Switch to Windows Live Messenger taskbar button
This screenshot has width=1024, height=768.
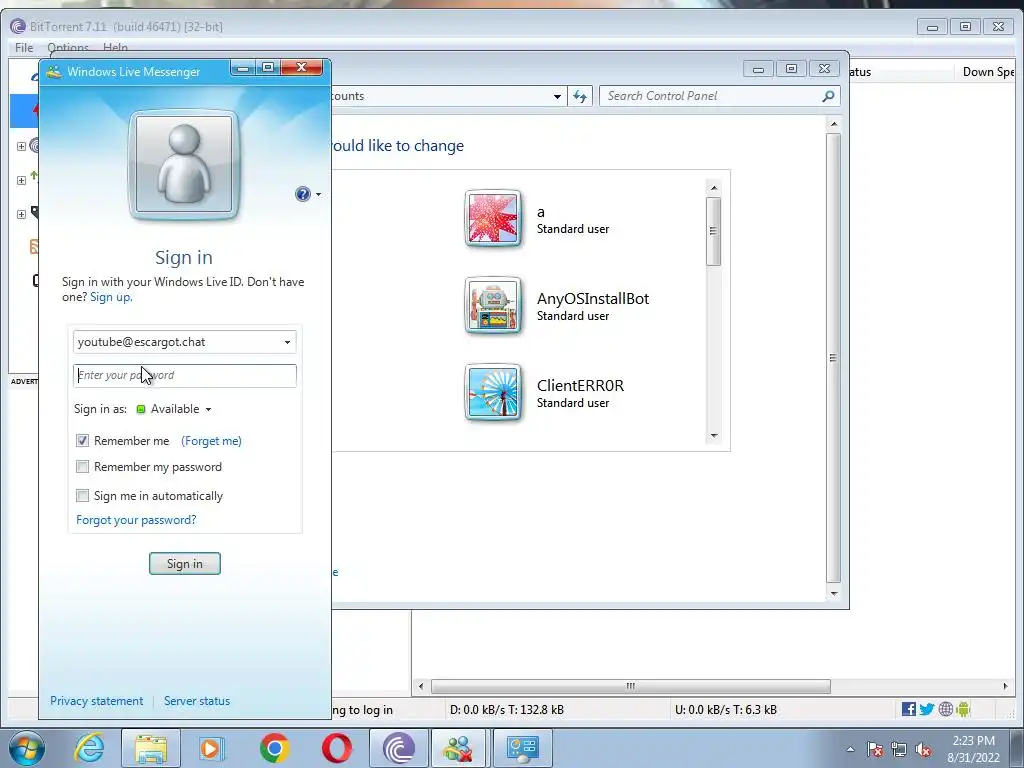459,748
